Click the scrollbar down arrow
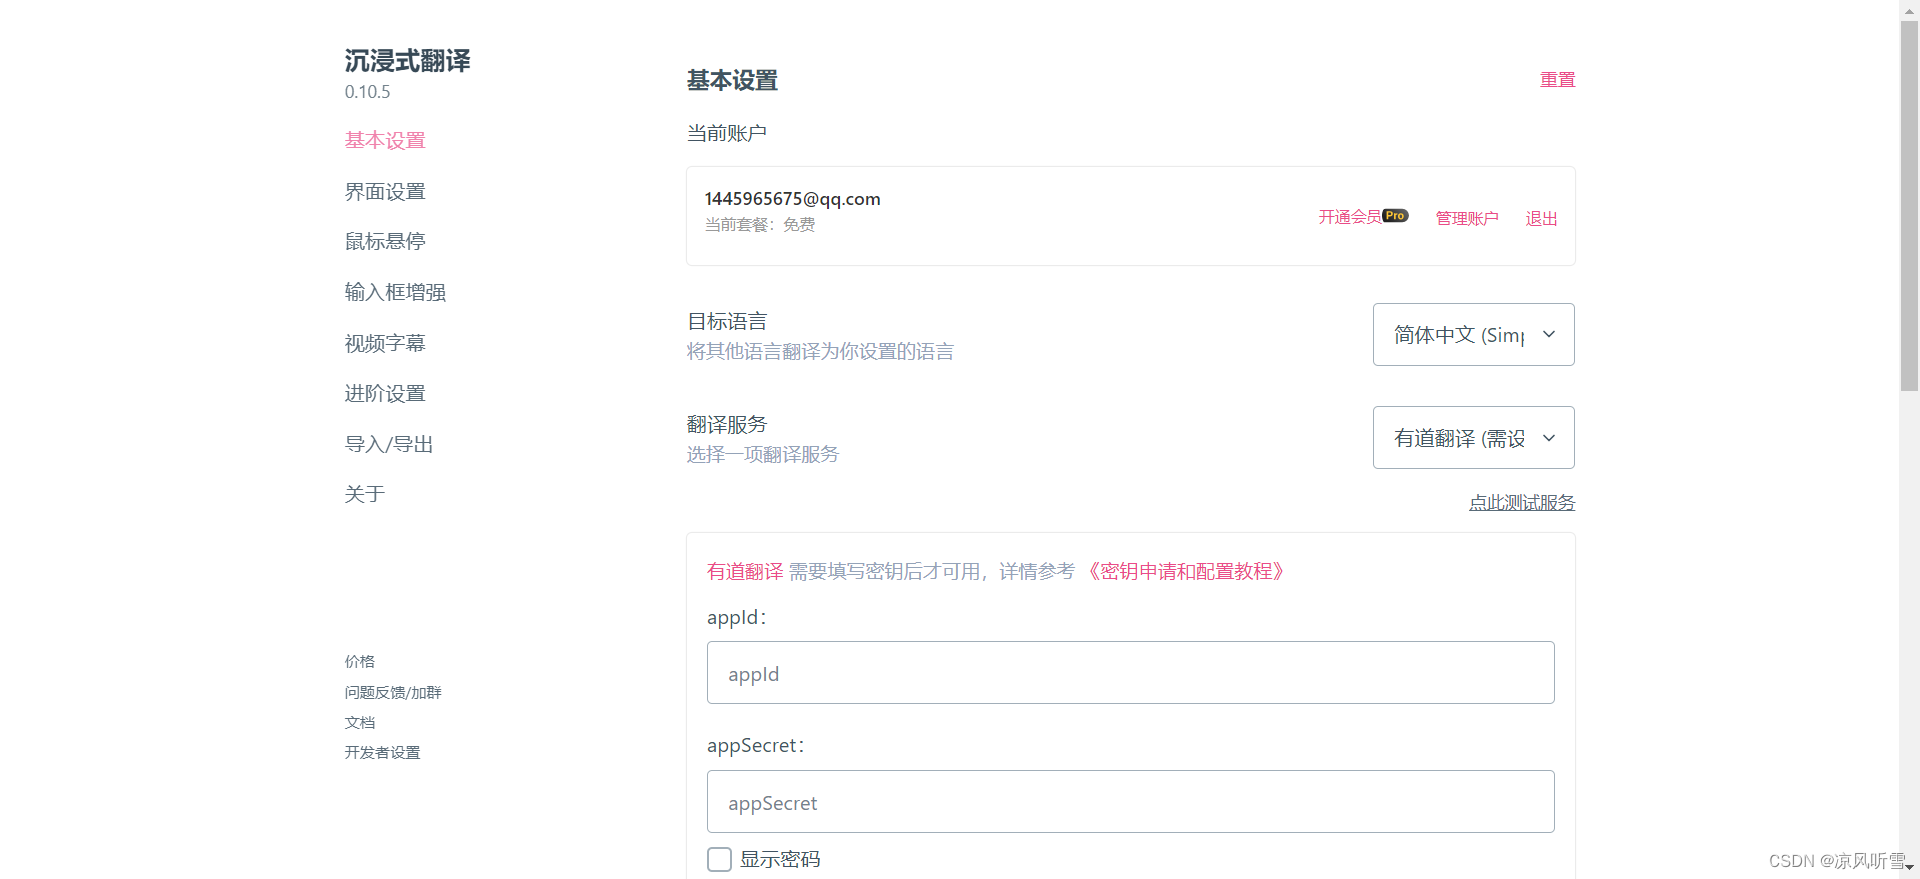 pos(1909,869)
